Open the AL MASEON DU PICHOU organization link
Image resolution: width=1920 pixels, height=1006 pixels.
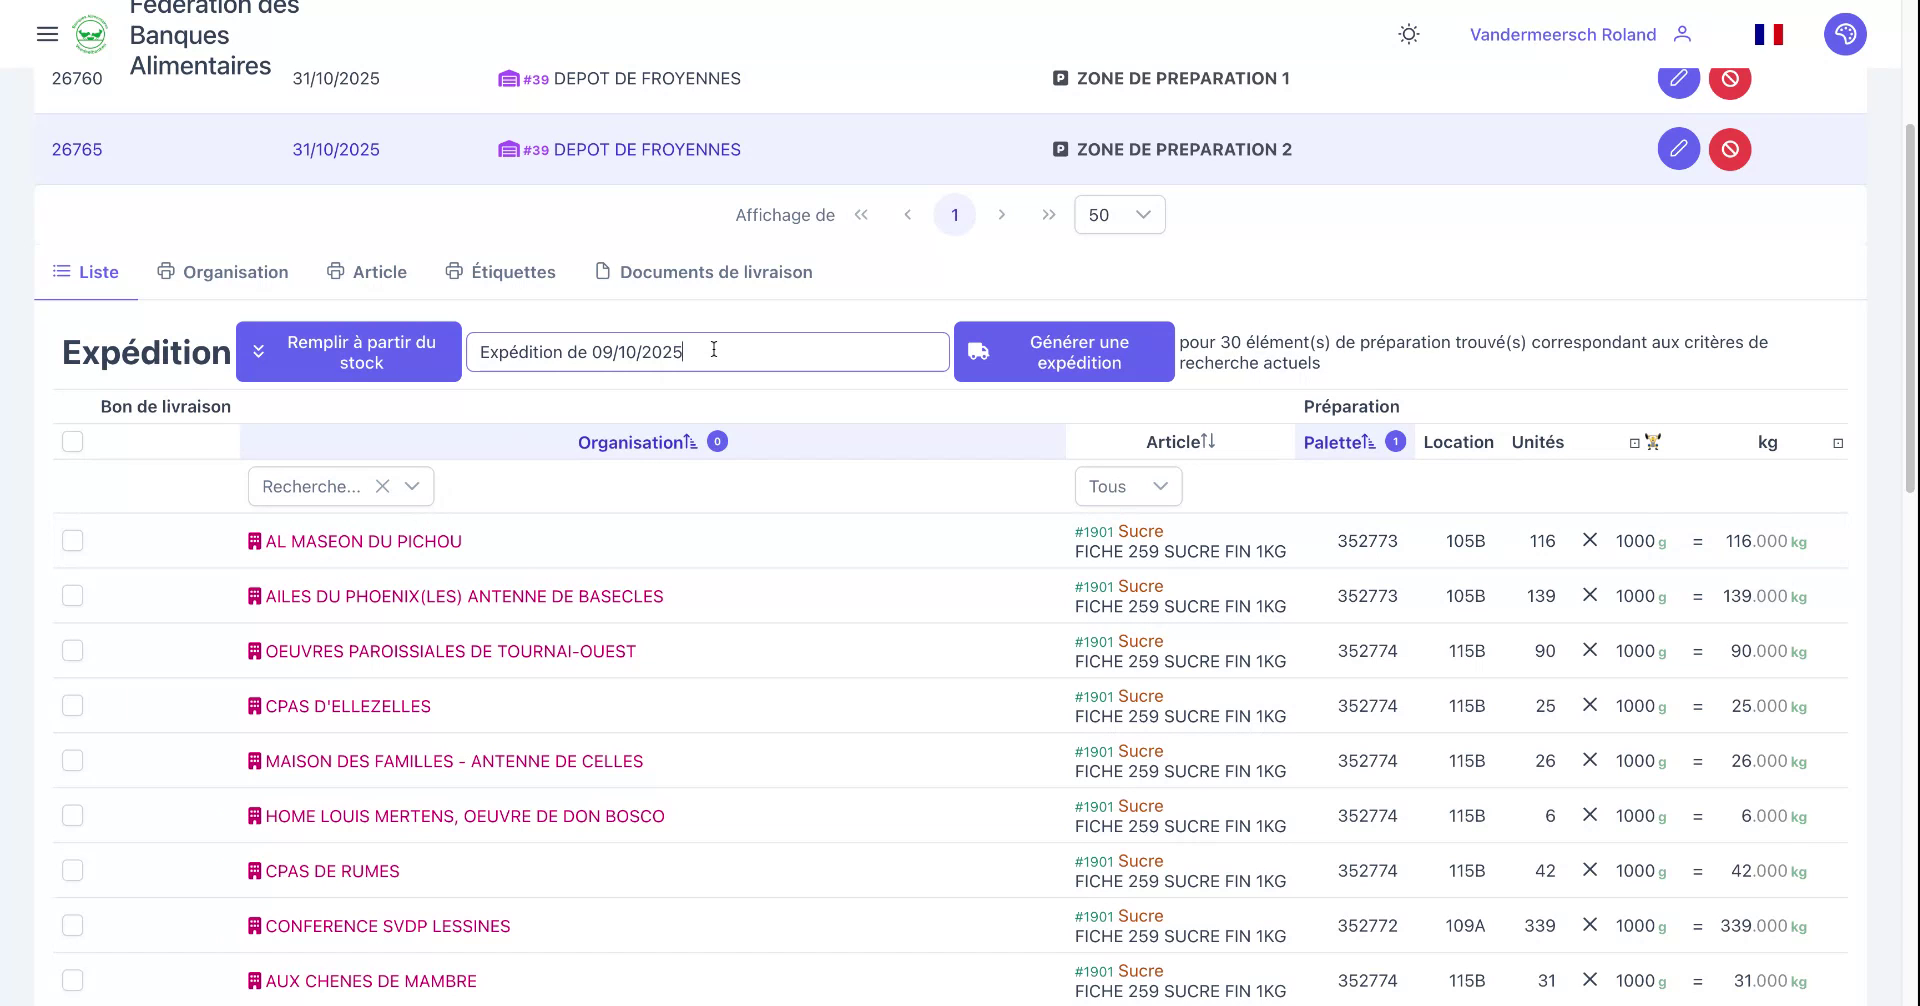363,541
